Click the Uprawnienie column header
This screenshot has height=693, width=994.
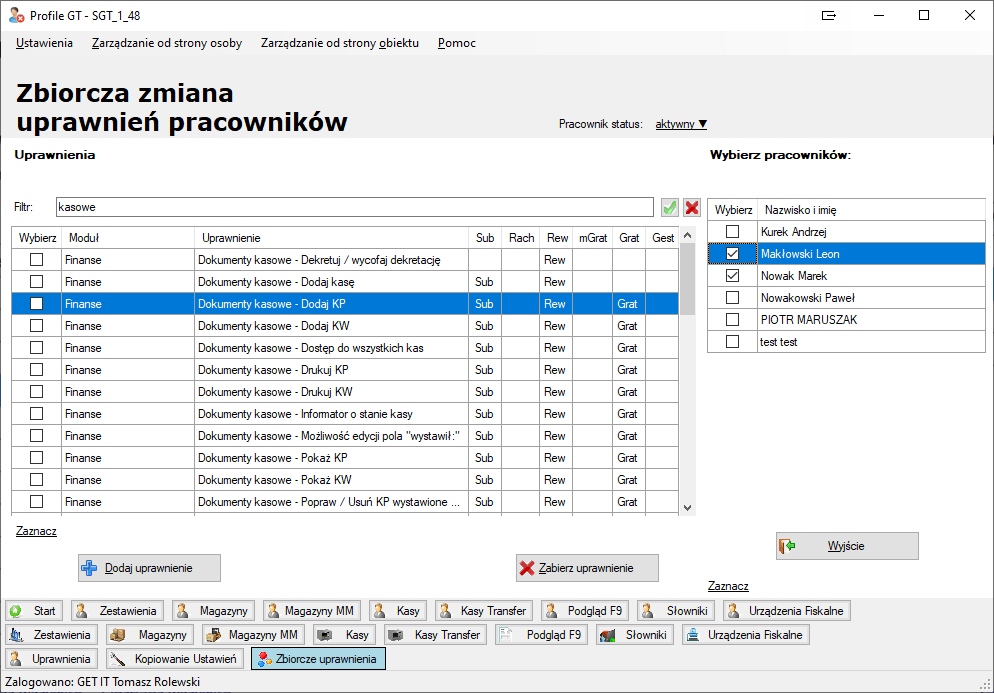332,238
